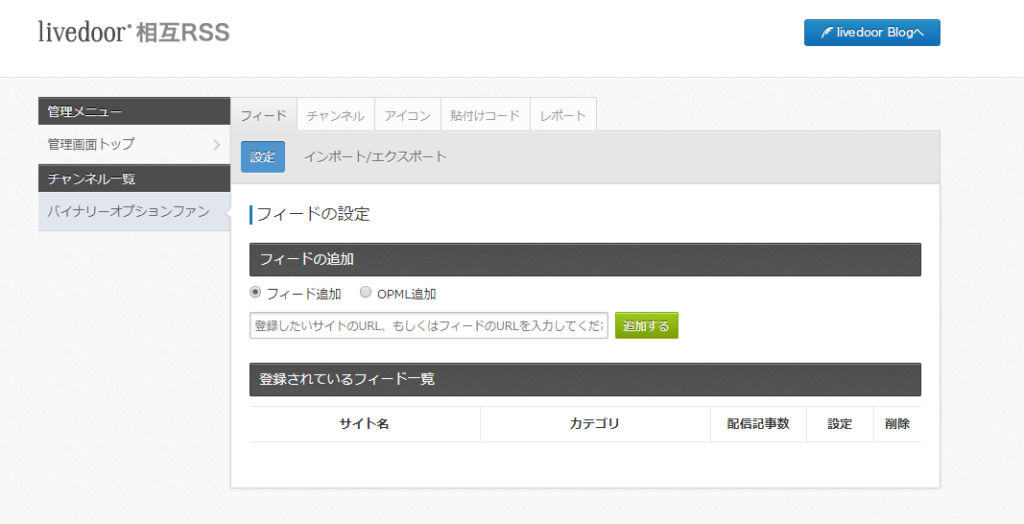Open the アイコン tab
Image resolution: width=1024 pixels, height=524 pixels.
(407, 115)
